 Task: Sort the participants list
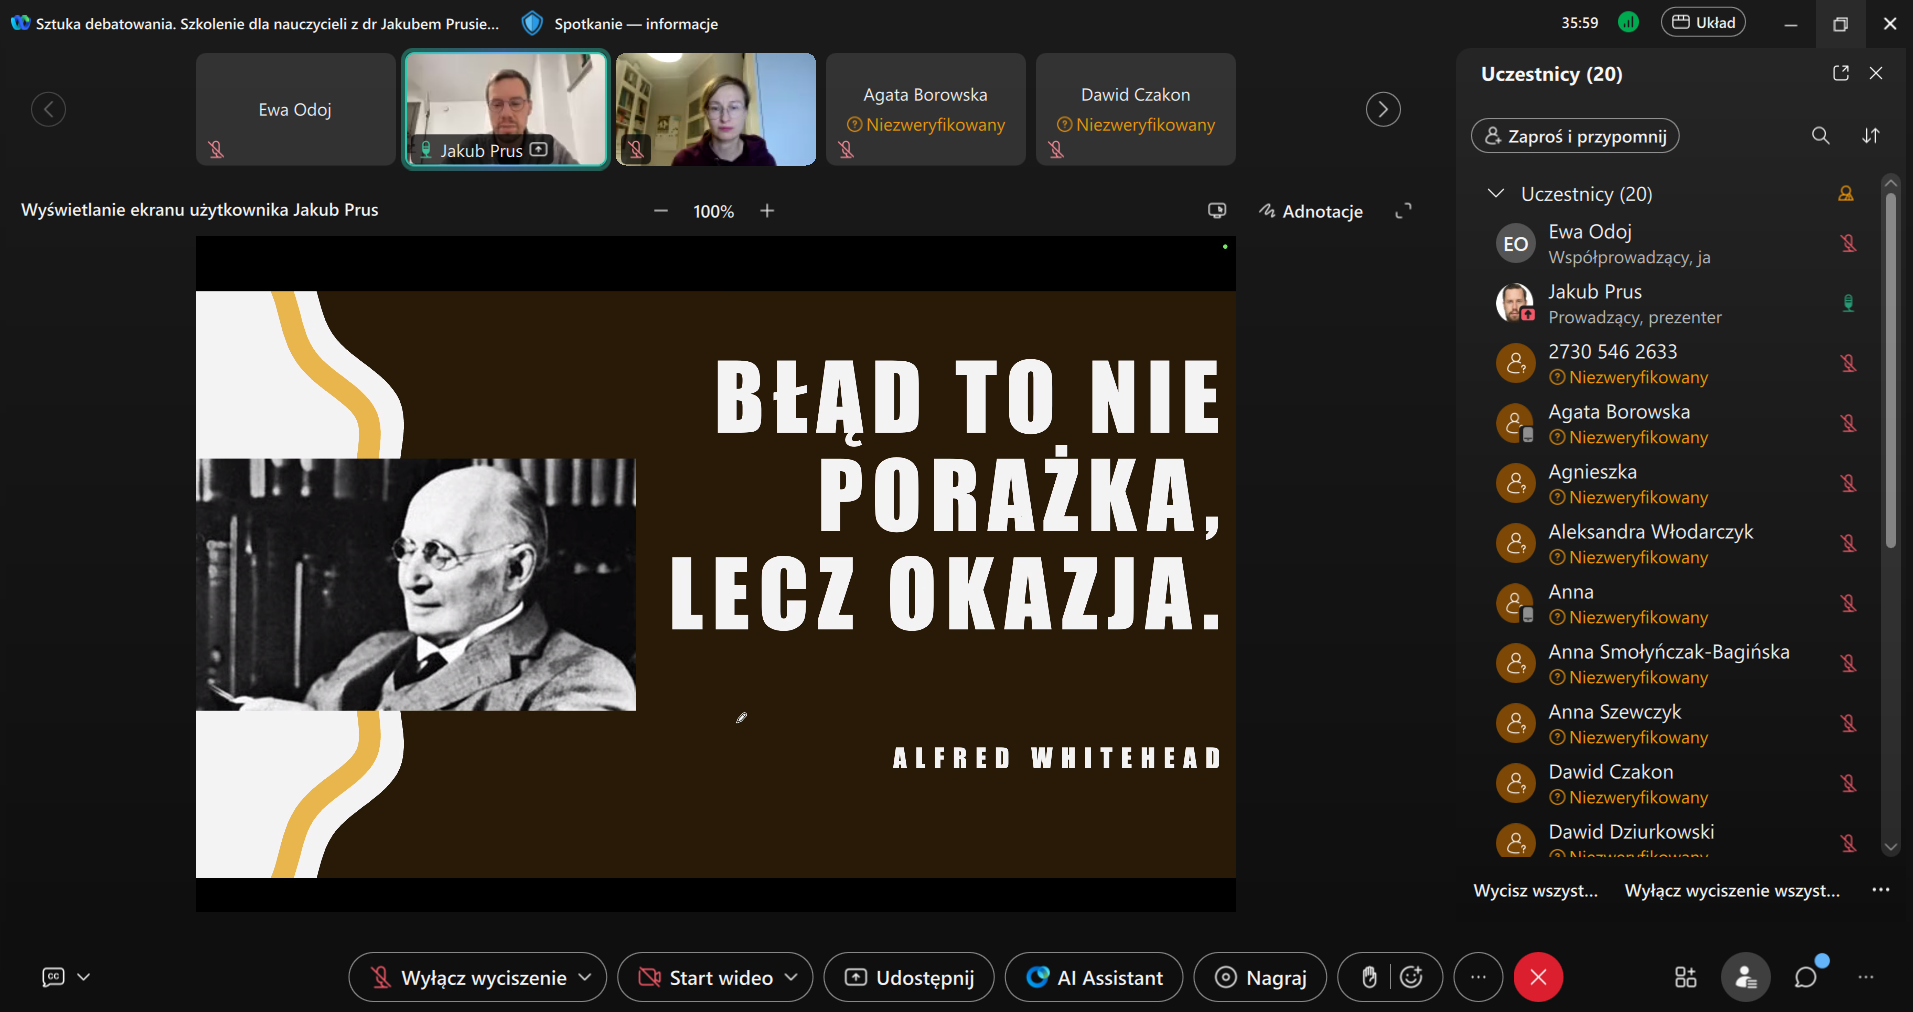pos(1870,136)
